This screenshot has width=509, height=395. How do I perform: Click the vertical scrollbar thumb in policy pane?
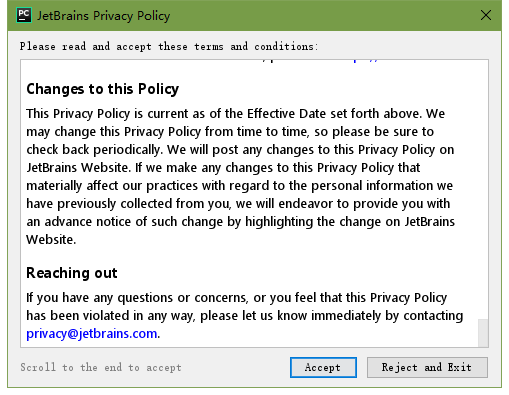click(x=483, y=333)
